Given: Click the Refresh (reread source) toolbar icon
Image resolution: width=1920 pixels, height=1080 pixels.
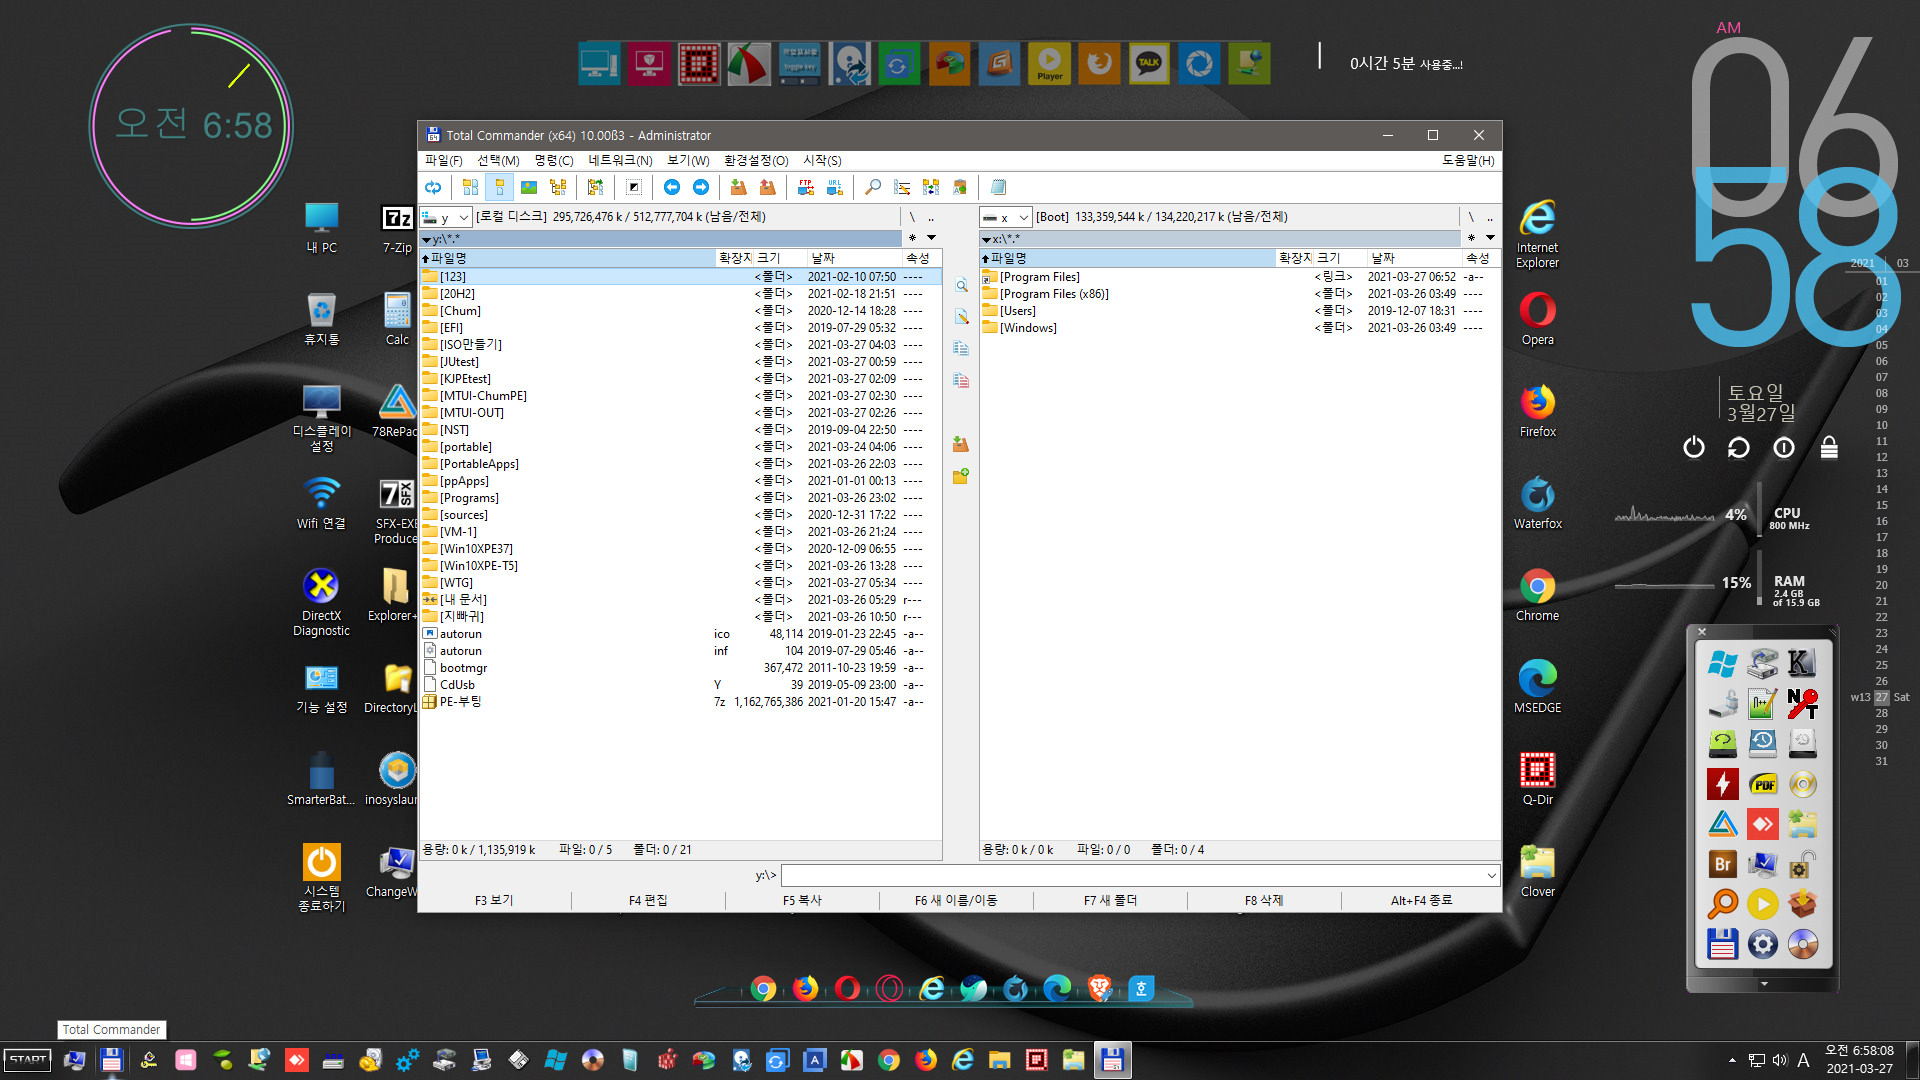Looking at the screenshot, I should coord(433,187).
